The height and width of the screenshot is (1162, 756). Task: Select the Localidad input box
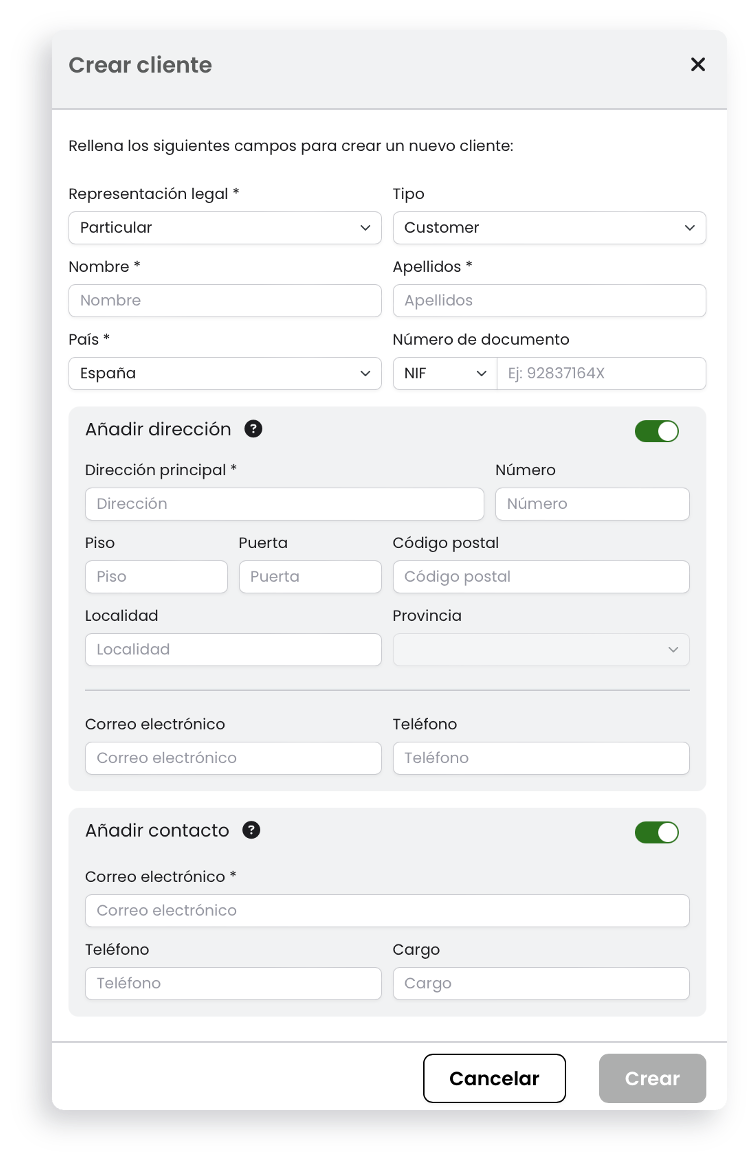[233, 649]
